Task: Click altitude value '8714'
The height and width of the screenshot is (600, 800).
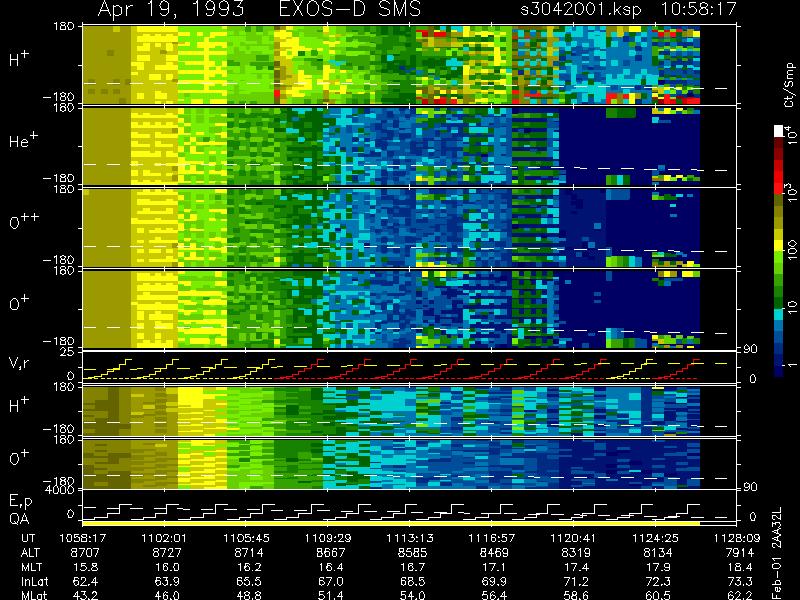Action: 248,553
